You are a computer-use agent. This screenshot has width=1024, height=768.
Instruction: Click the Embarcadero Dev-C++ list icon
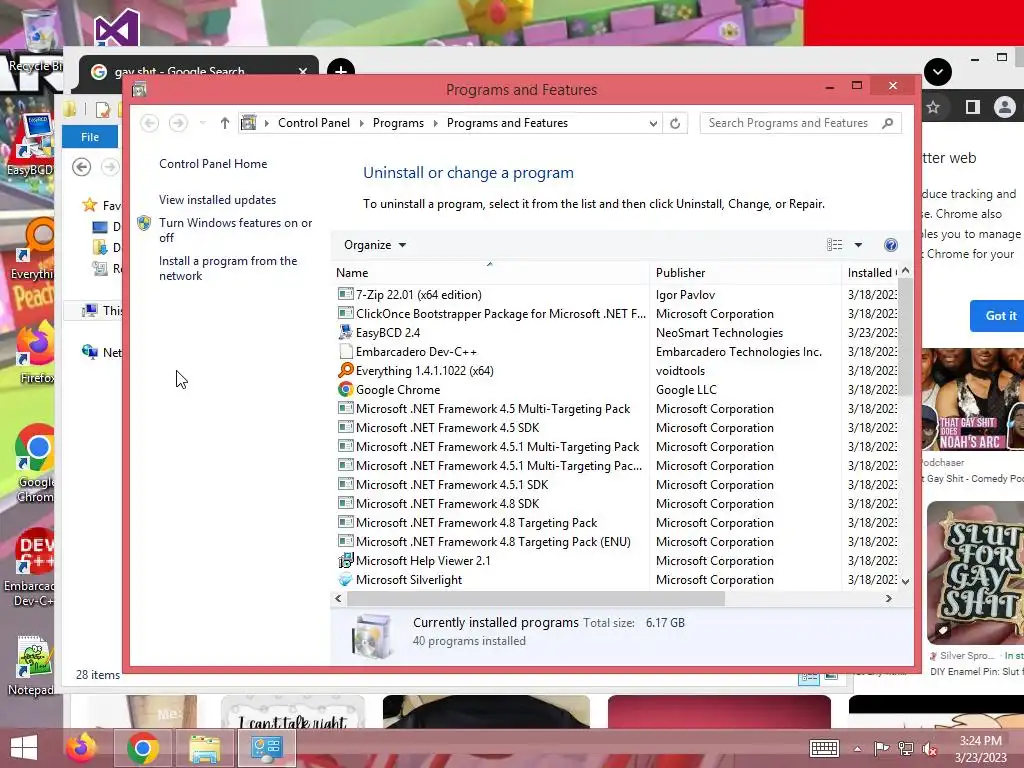coord(345,351)
